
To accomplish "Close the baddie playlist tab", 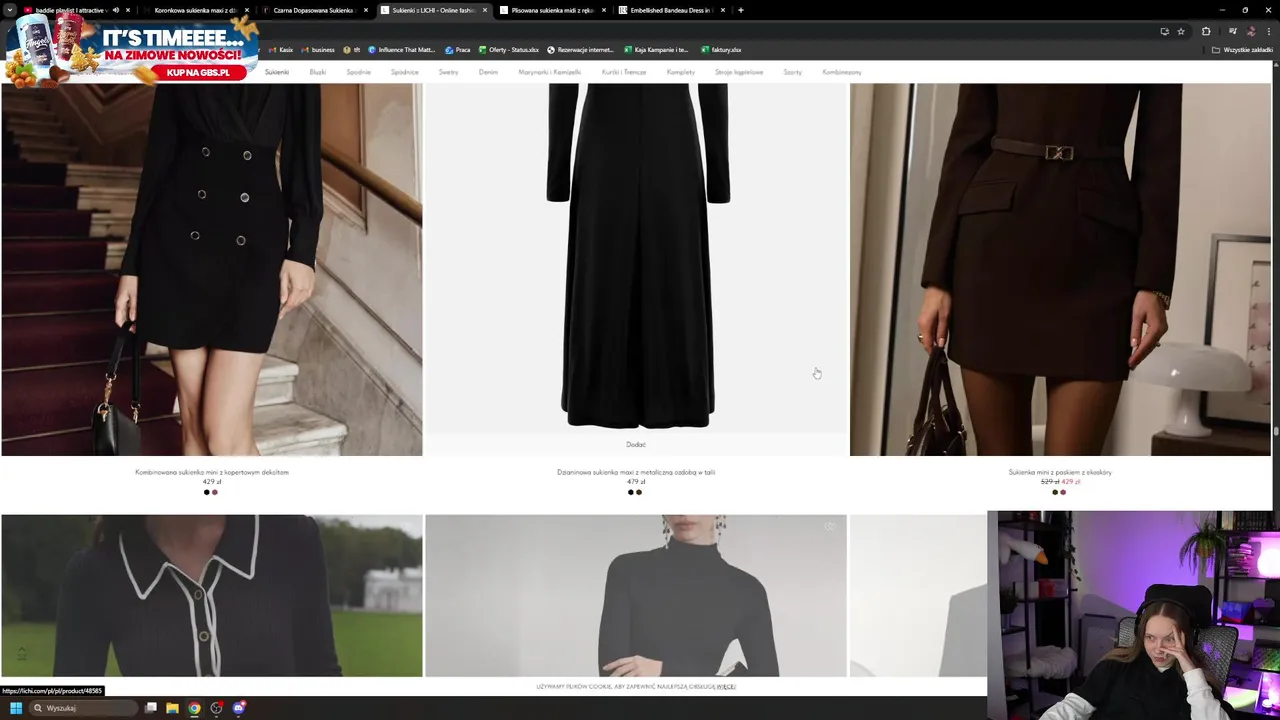I will pyautogui.click(x=128, y=10).
